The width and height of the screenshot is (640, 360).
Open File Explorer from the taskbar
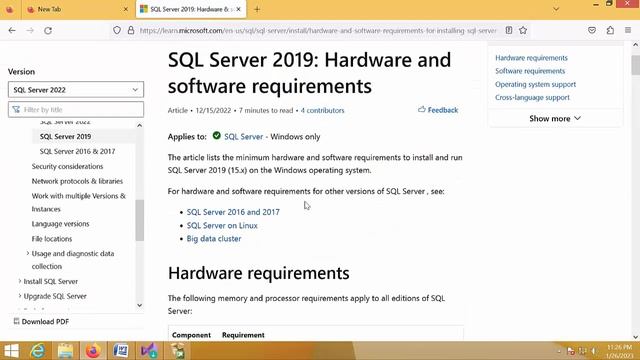click(65, 351)
